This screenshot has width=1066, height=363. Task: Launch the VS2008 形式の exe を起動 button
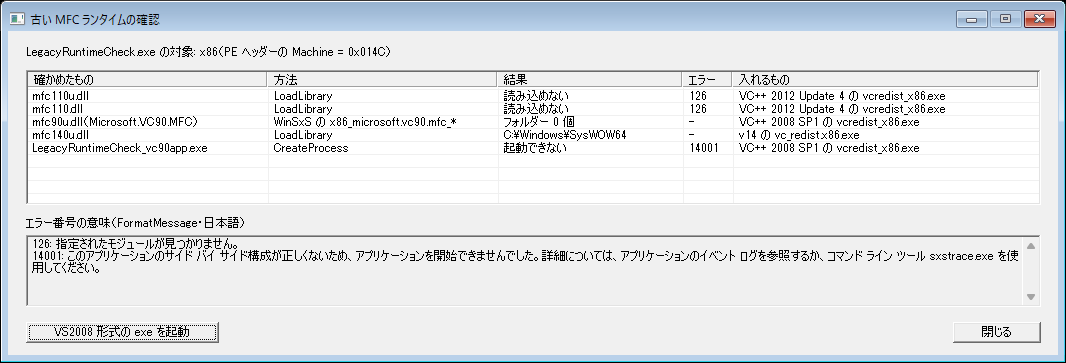(x=122, y=332)
